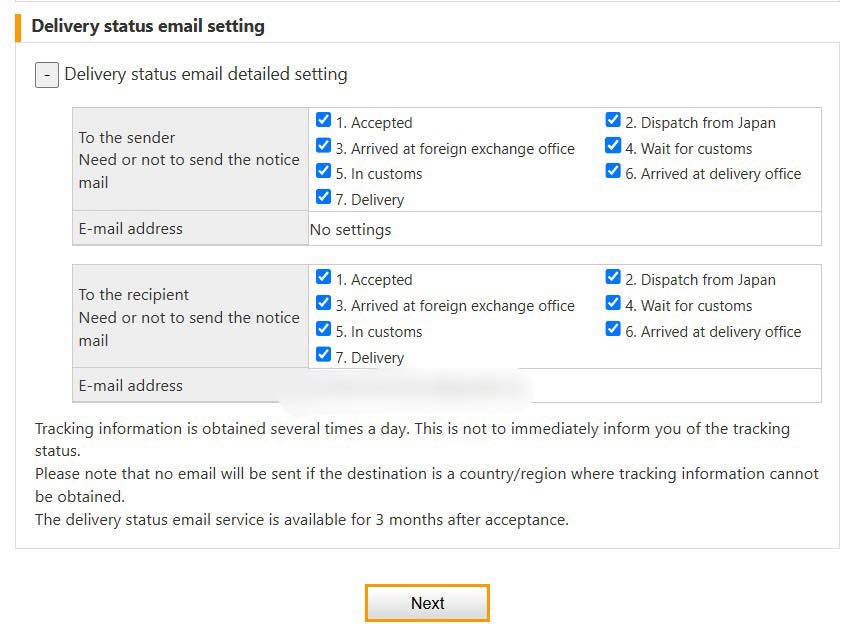Click the 'Delivery status email detailed setting' label

tap(206, 74)
